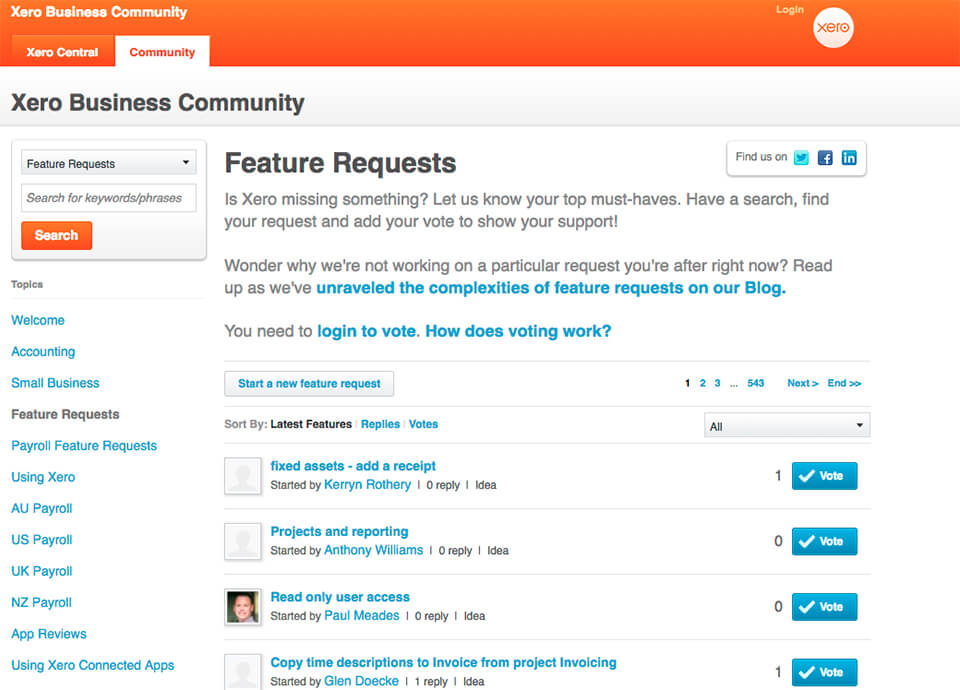960x690 pixels.
Task: Vote for Projects and reporting request
Action: click(x=824, y=541)
